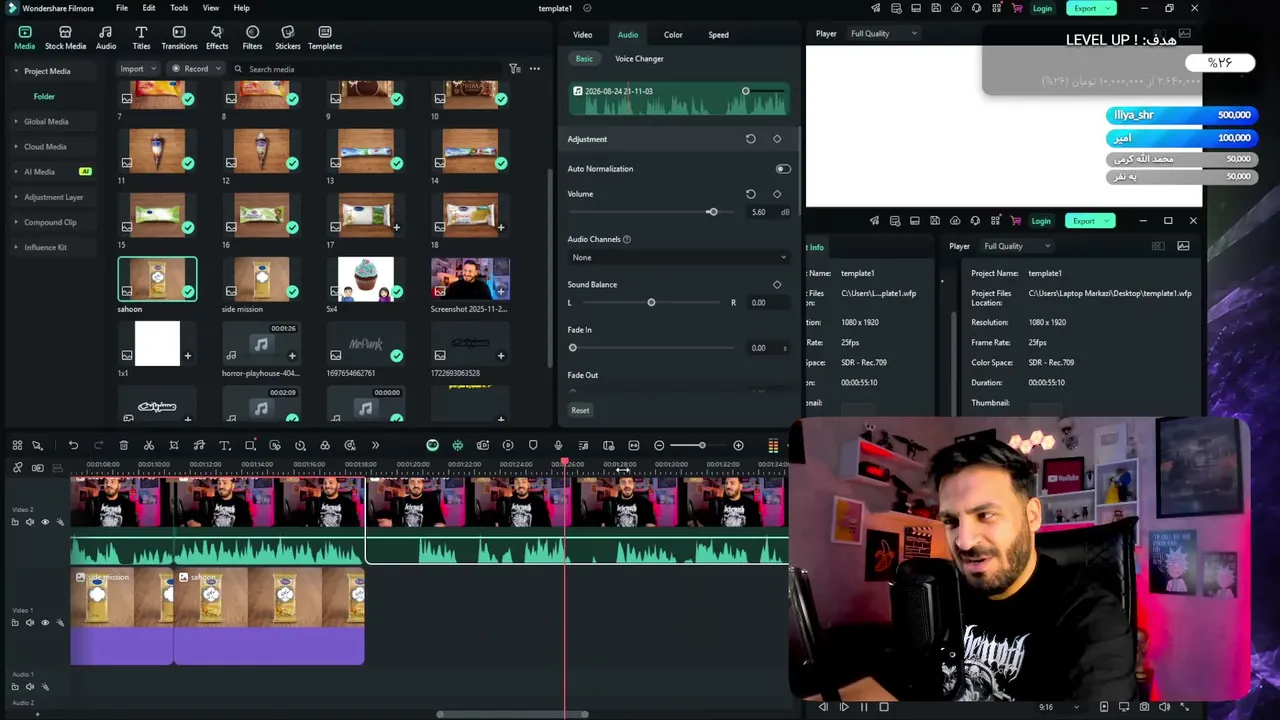Select the Basic audio sub-tab
This screenshot has height=720, width=1280.
[x=584, y=59]
